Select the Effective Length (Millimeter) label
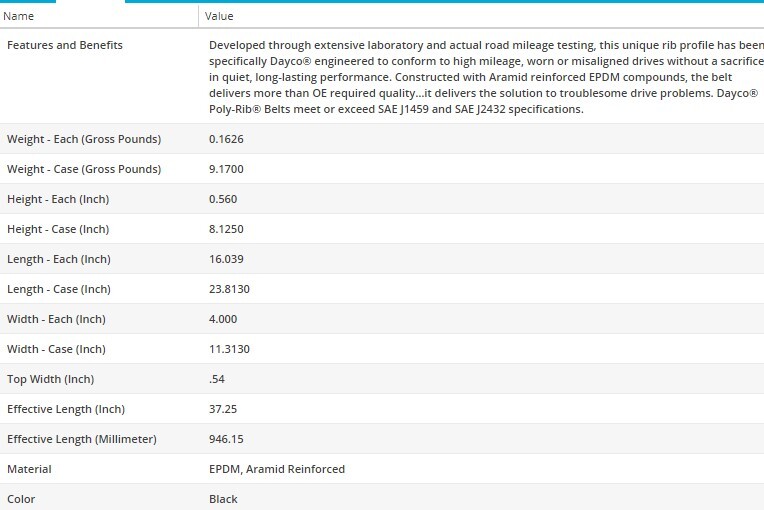764x510 pixels. pos(82,439)
